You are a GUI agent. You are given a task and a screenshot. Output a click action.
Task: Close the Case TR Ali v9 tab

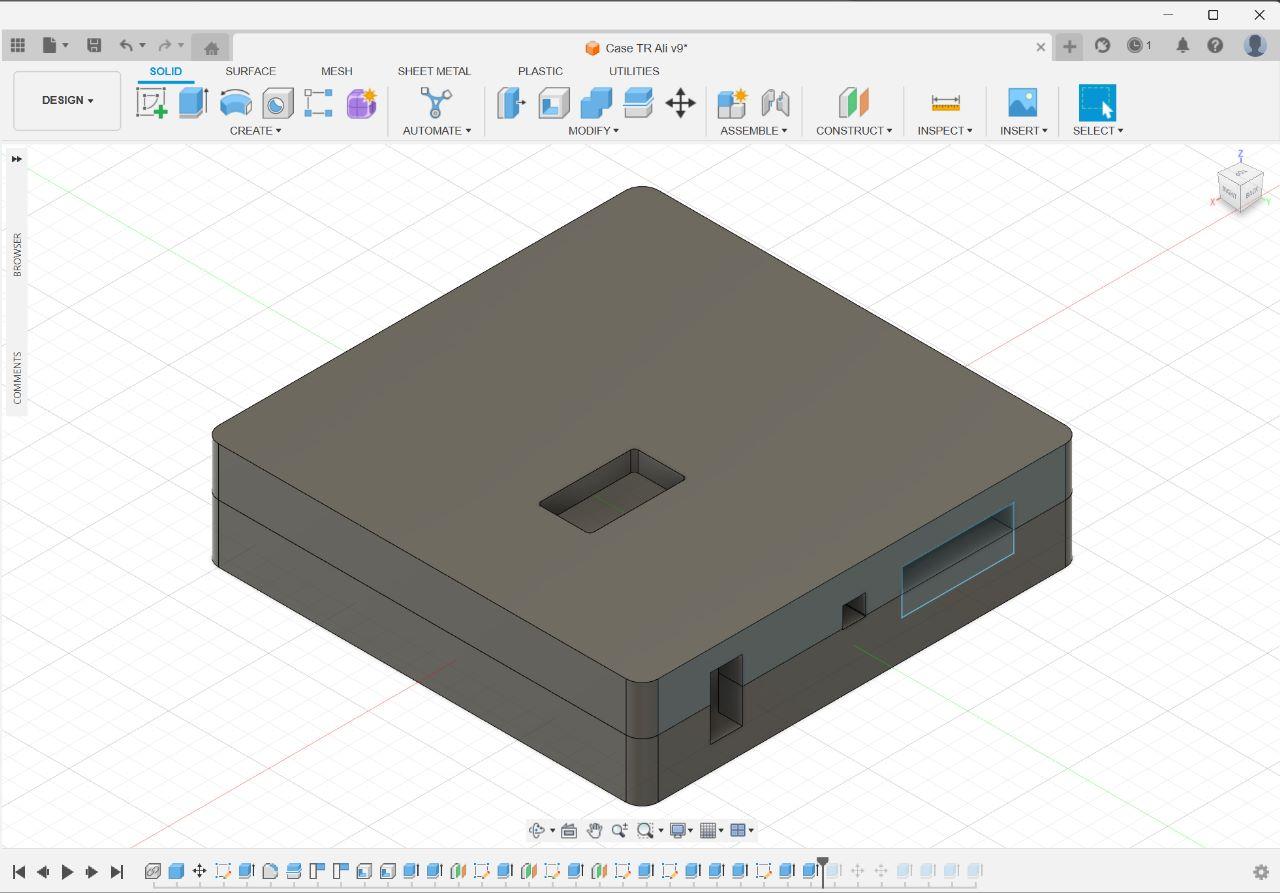[1040, 47]
